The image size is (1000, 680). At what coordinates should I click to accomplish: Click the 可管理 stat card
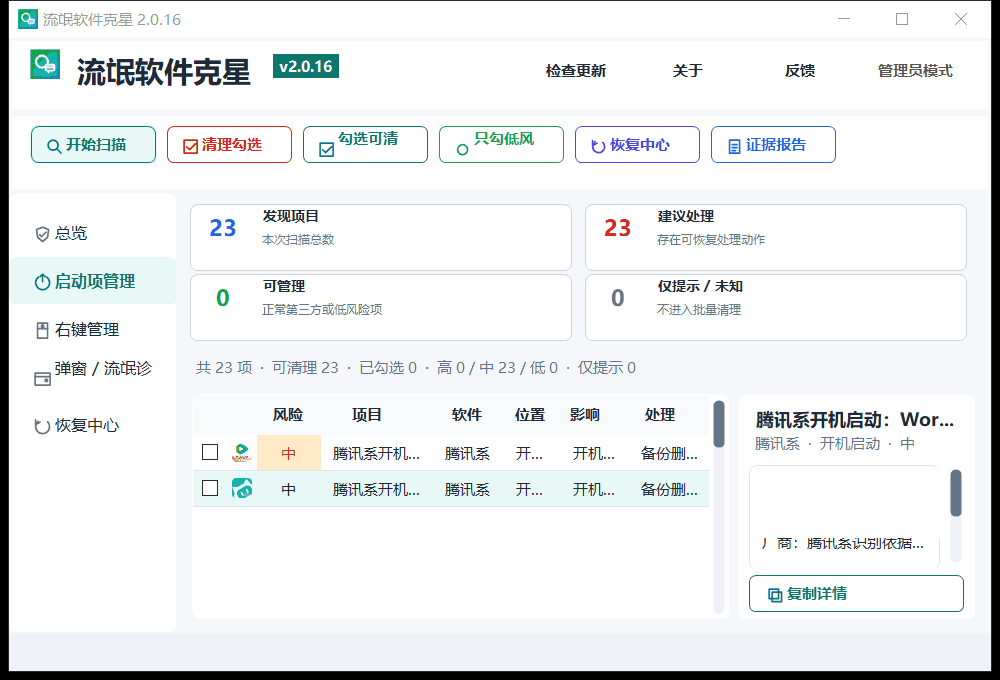pyautogui.click(x=381, y=307)
